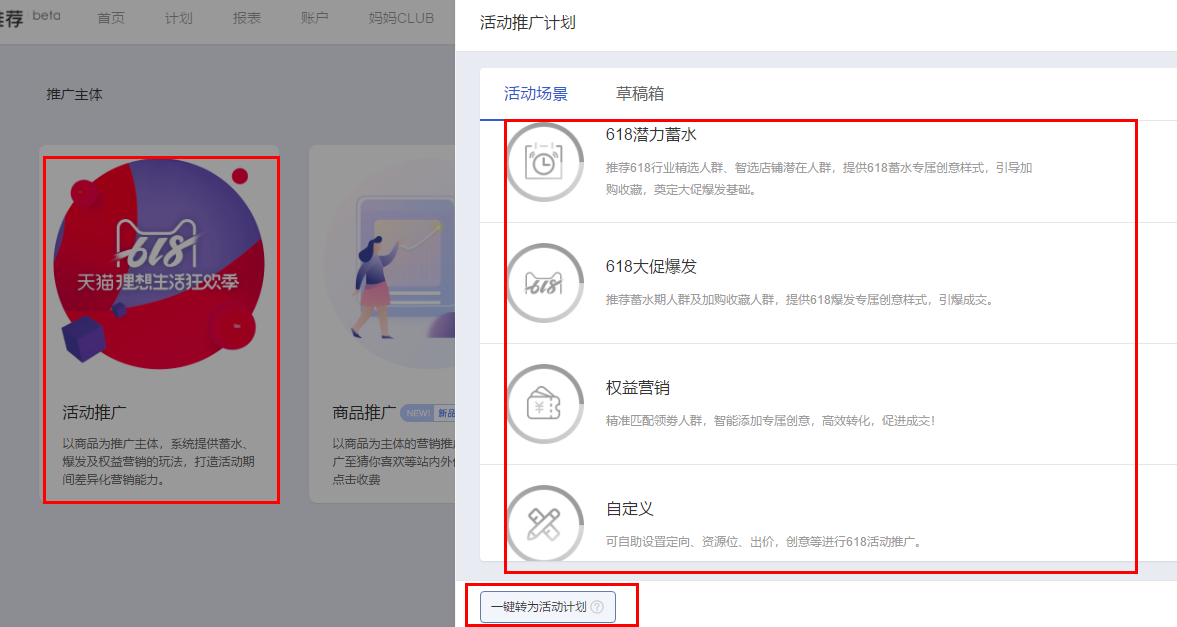The image size is (1177, 627).
Task: Click the 商品推广 card title
Action: coord(364,412)
